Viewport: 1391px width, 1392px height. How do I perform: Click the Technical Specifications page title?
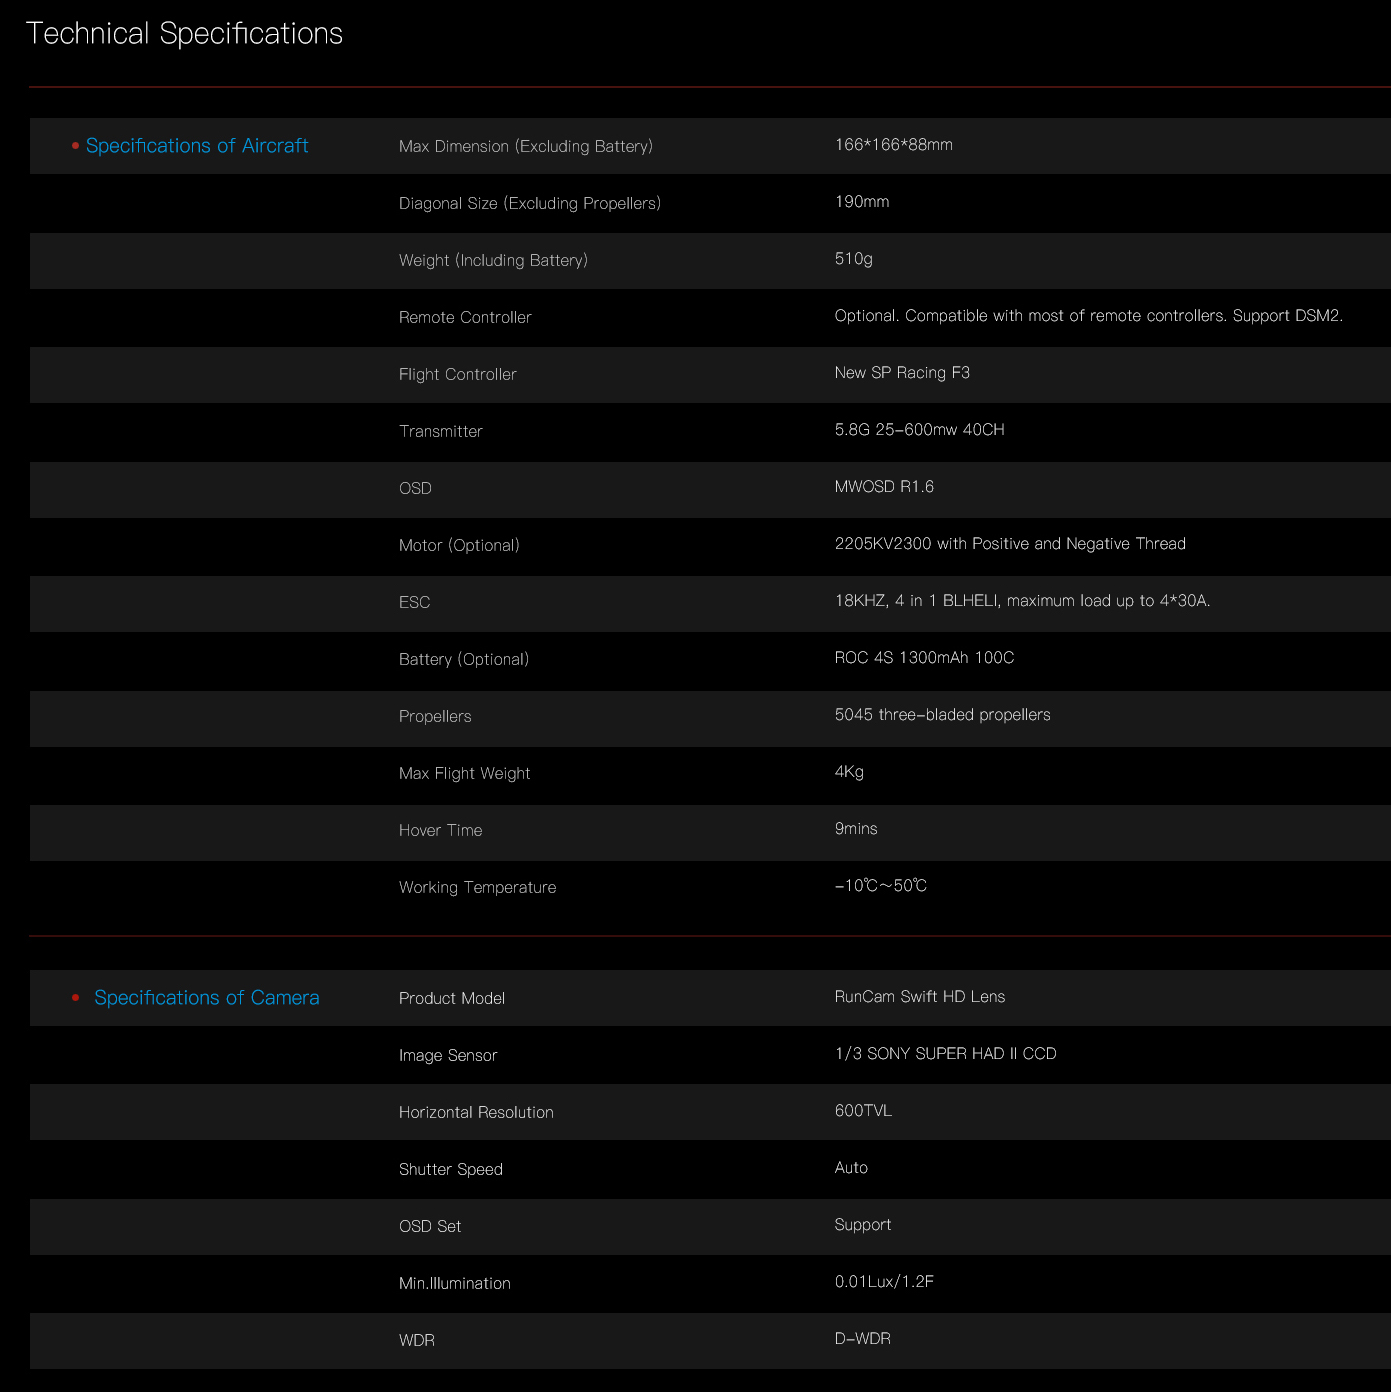pyautogui.click(x=185, y=34)
